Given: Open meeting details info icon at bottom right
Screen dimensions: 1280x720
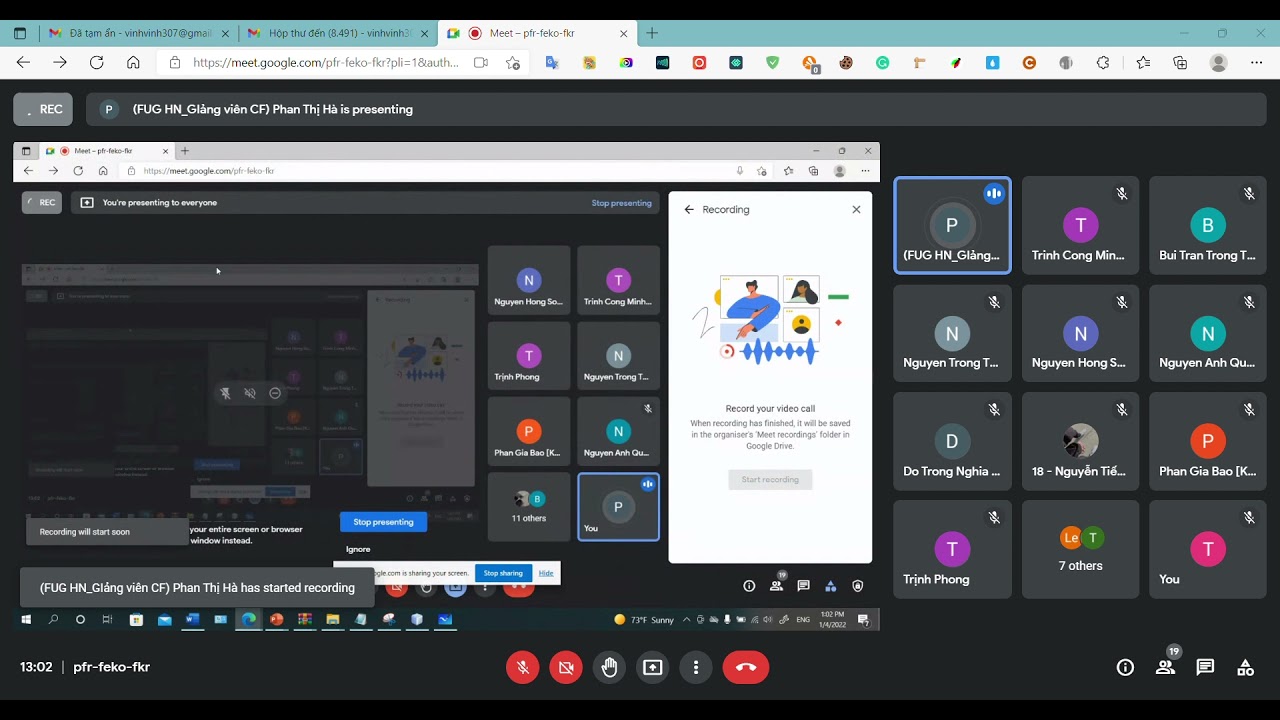Looking at the screenshot, I should coord(1125,667).
